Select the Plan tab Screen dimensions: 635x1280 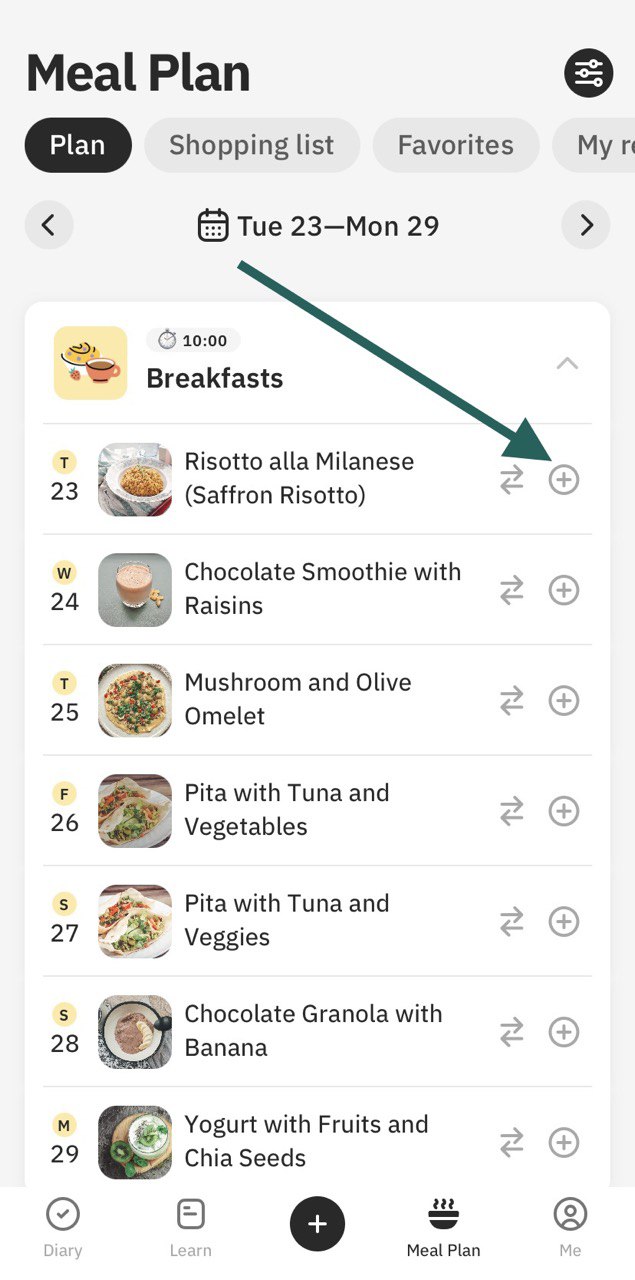78,146
